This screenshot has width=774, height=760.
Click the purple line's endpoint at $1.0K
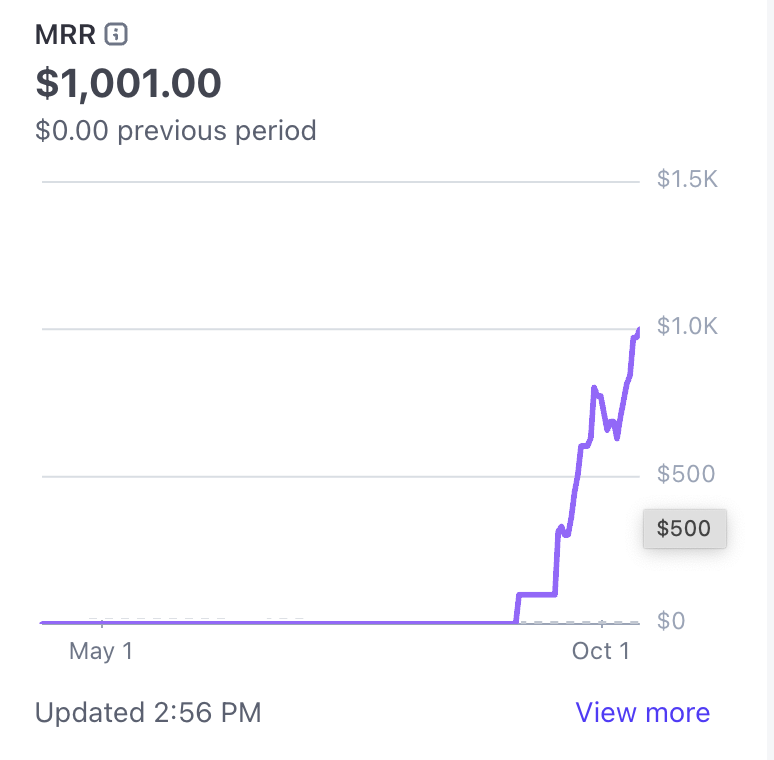(637, 332)
